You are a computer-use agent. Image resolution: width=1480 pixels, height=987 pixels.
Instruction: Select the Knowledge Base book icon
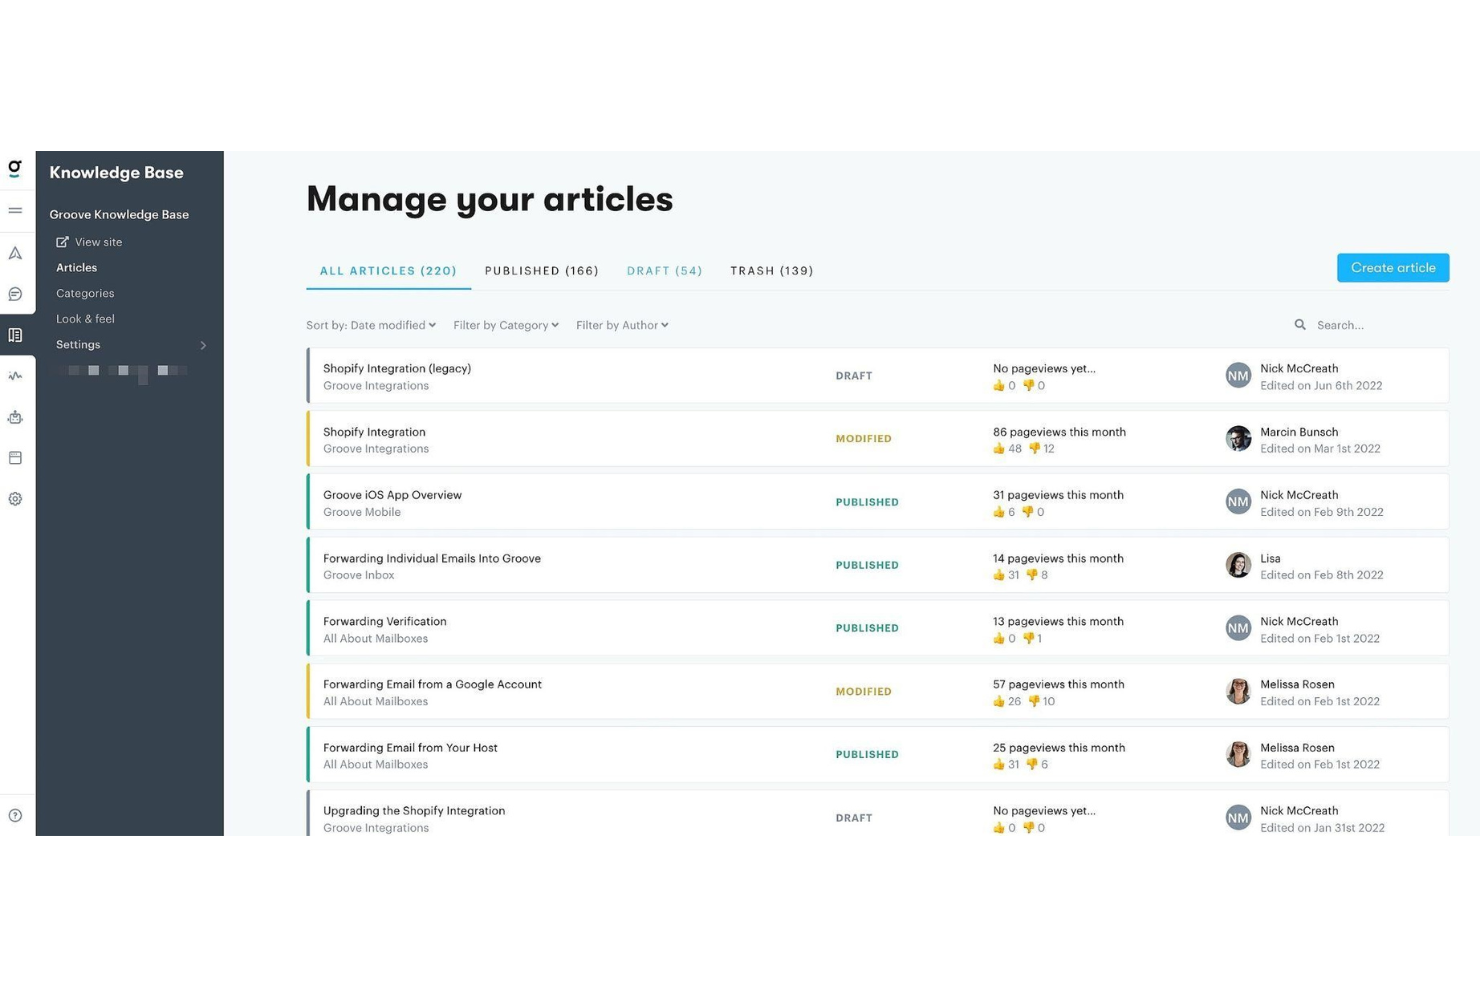15,335
